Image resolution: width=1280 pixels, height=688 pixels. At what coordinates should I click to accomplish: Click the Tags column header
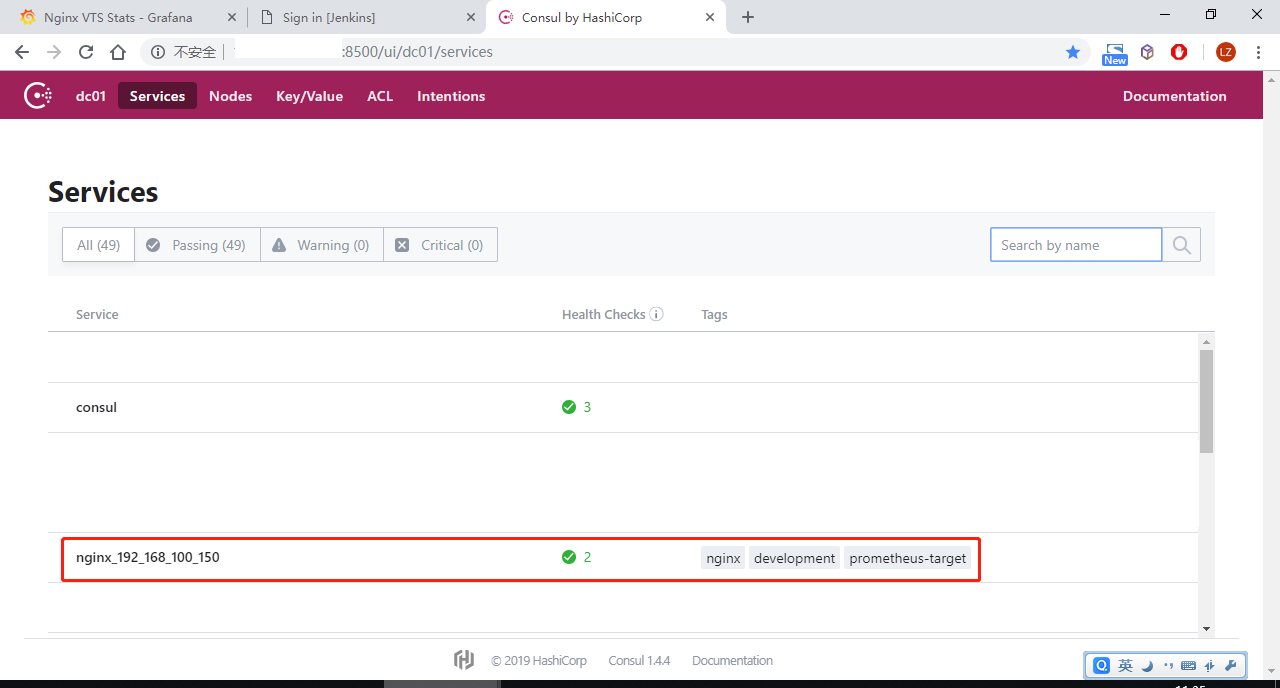click(714, 314)
